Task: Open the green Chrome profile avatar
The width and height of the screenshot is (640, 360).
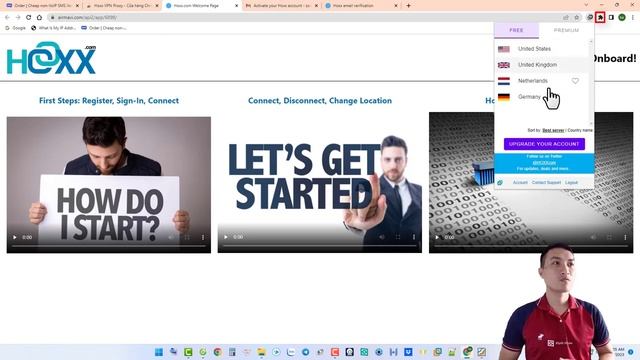Action: (x=622, y=18)
